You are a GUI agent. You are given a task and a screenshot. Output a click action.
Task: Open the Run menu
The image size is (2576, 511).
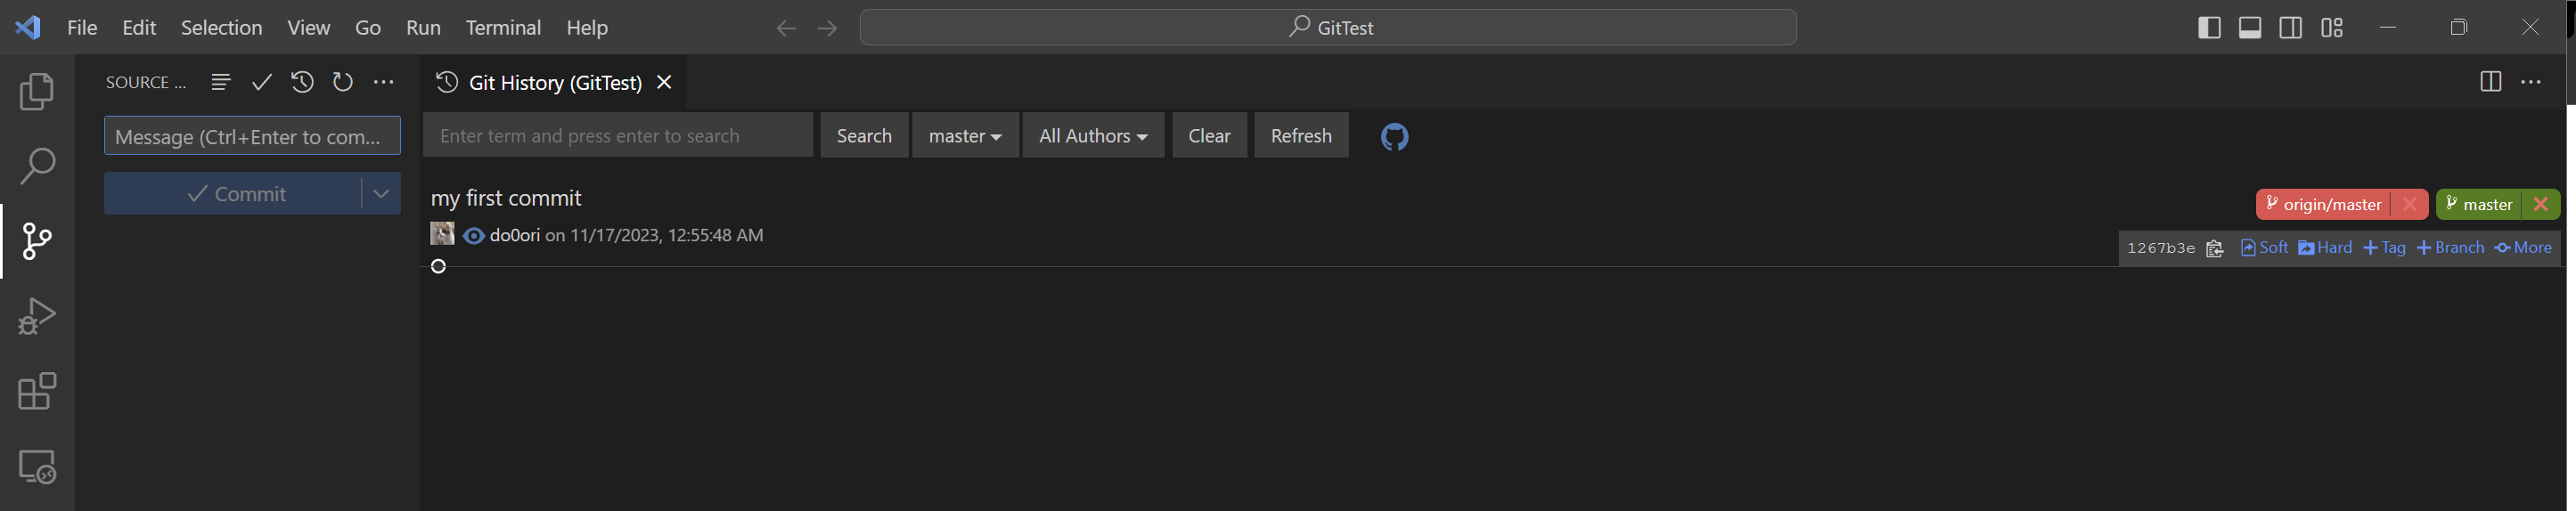tap(423, 27)
